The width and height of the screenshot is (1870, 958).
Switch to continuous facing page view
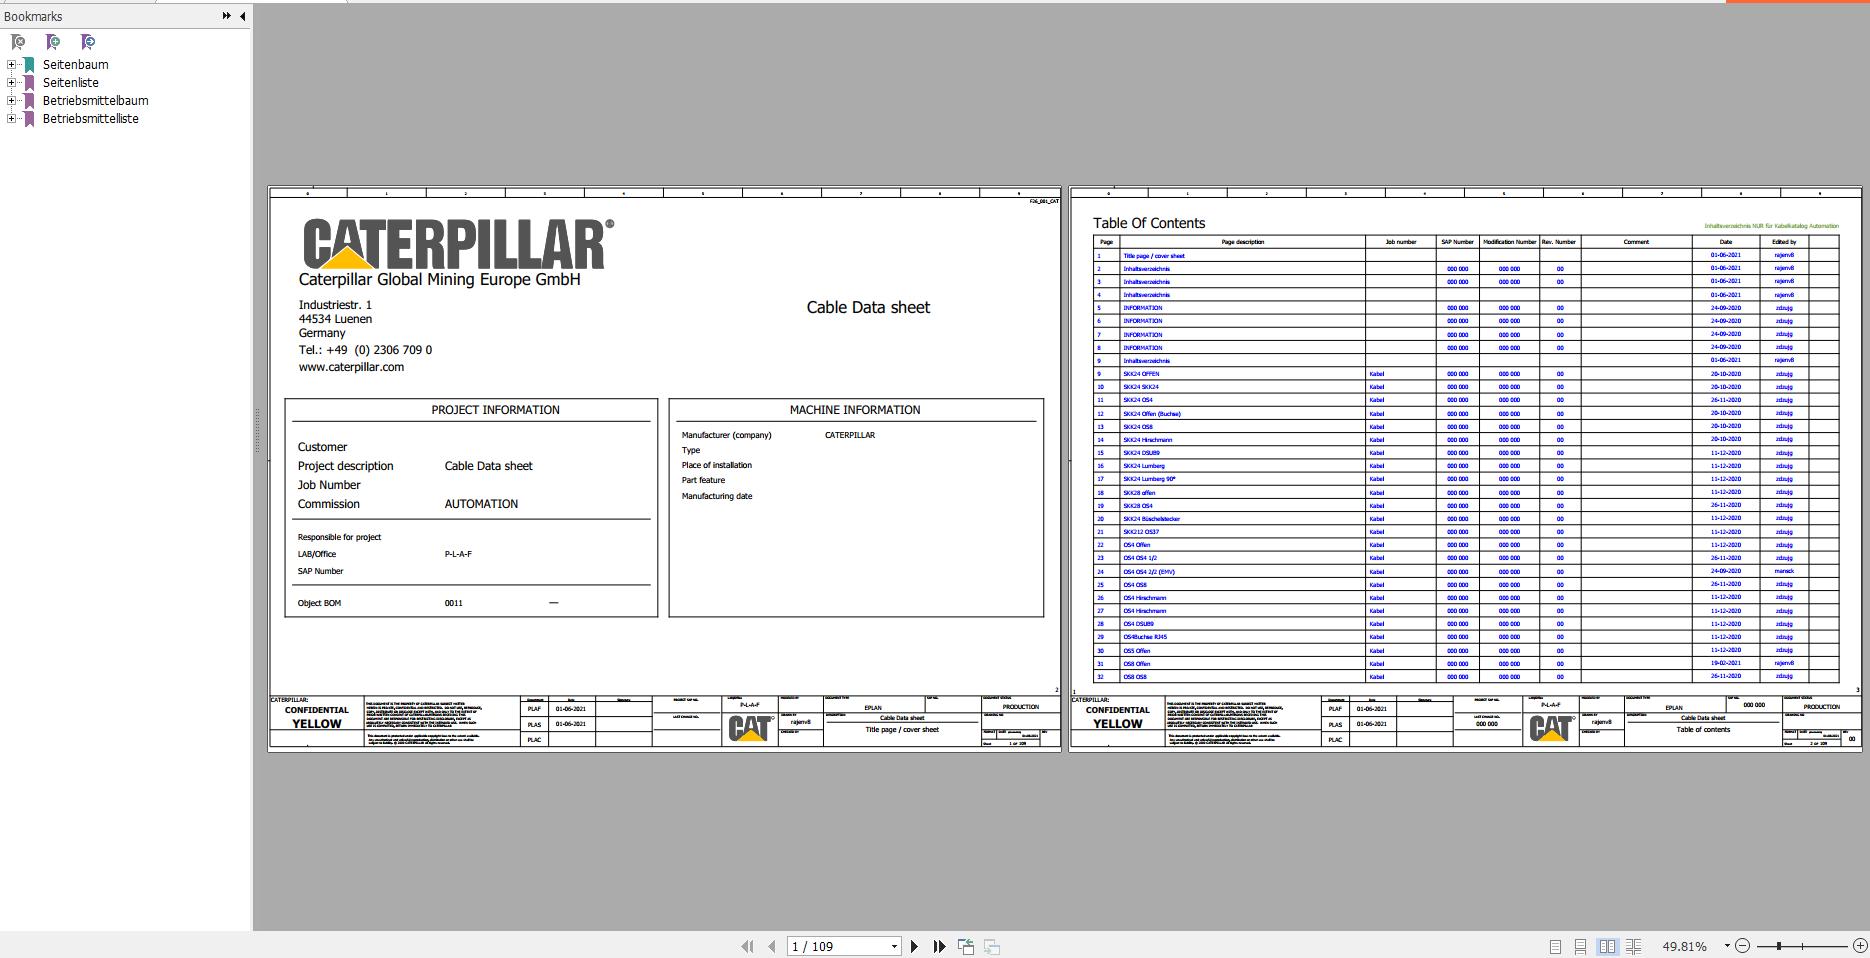coord(1633,946)
